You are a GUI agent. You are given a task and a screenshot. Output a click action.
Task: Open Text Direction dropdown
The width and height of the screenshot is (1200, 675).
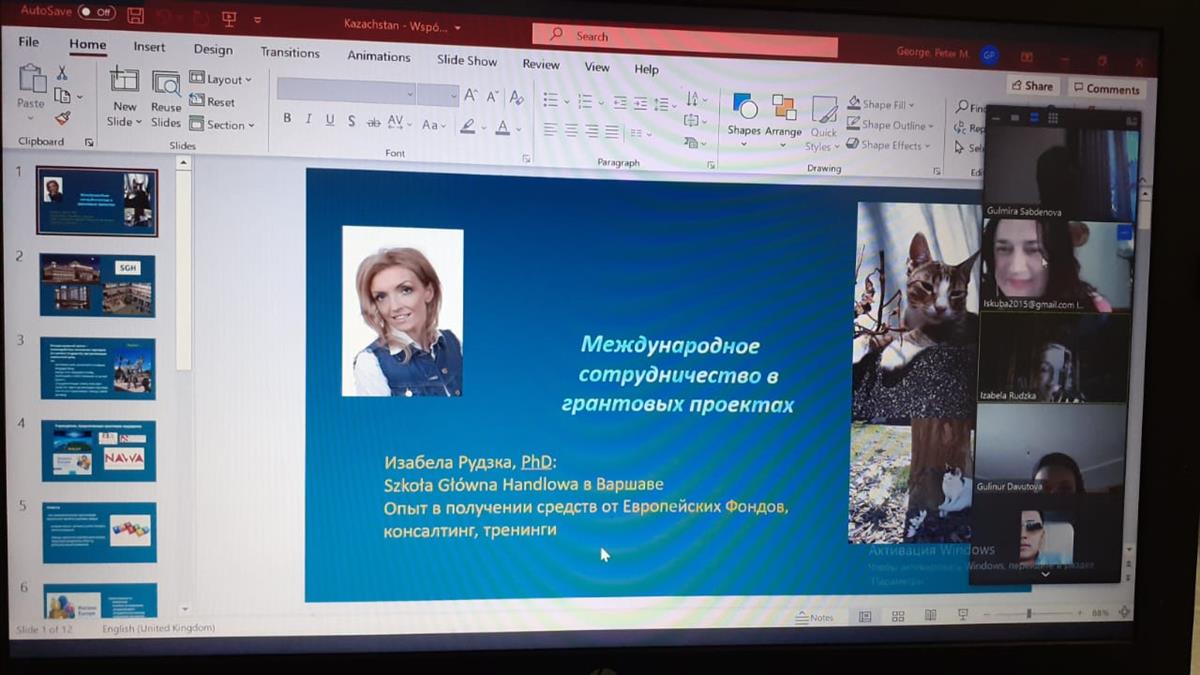pos(696,100)
